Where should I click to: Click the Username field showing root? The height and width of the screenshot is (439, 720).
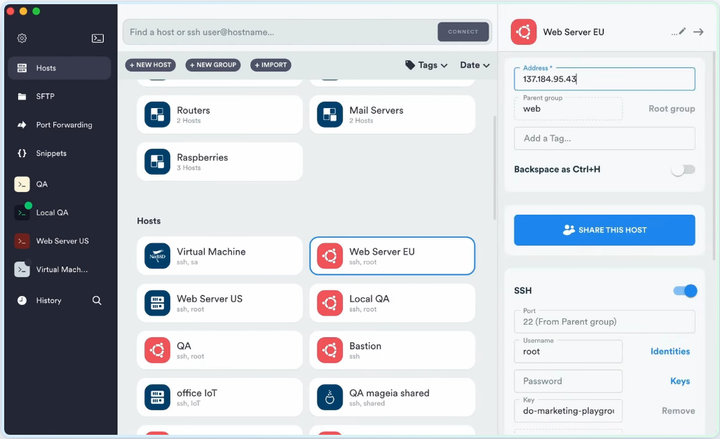[x=568, y=351]
